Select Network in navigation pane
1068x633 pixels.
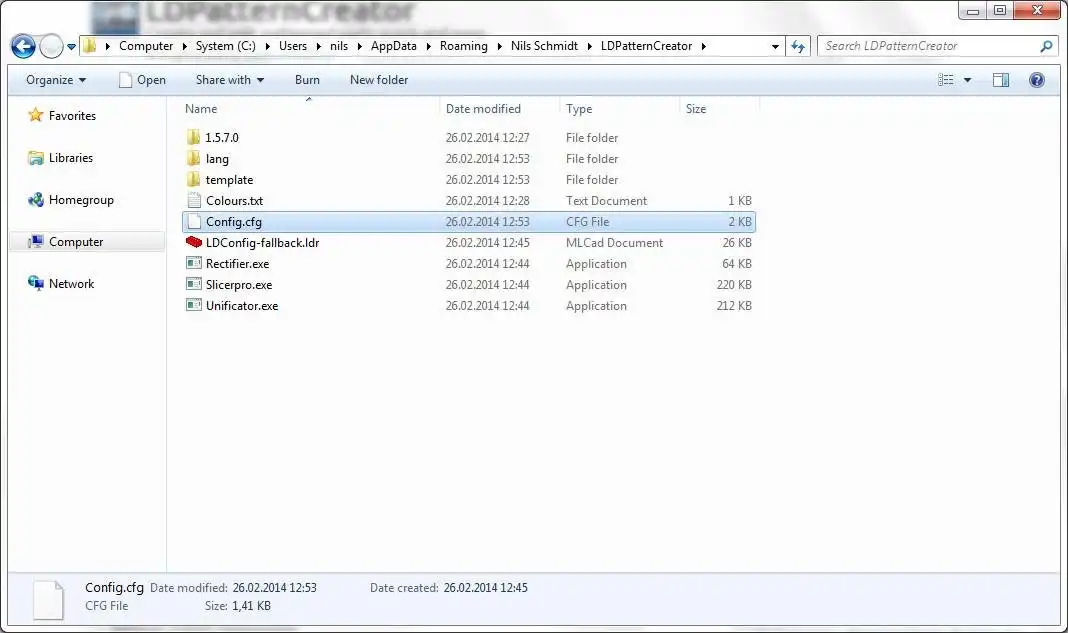72,283
